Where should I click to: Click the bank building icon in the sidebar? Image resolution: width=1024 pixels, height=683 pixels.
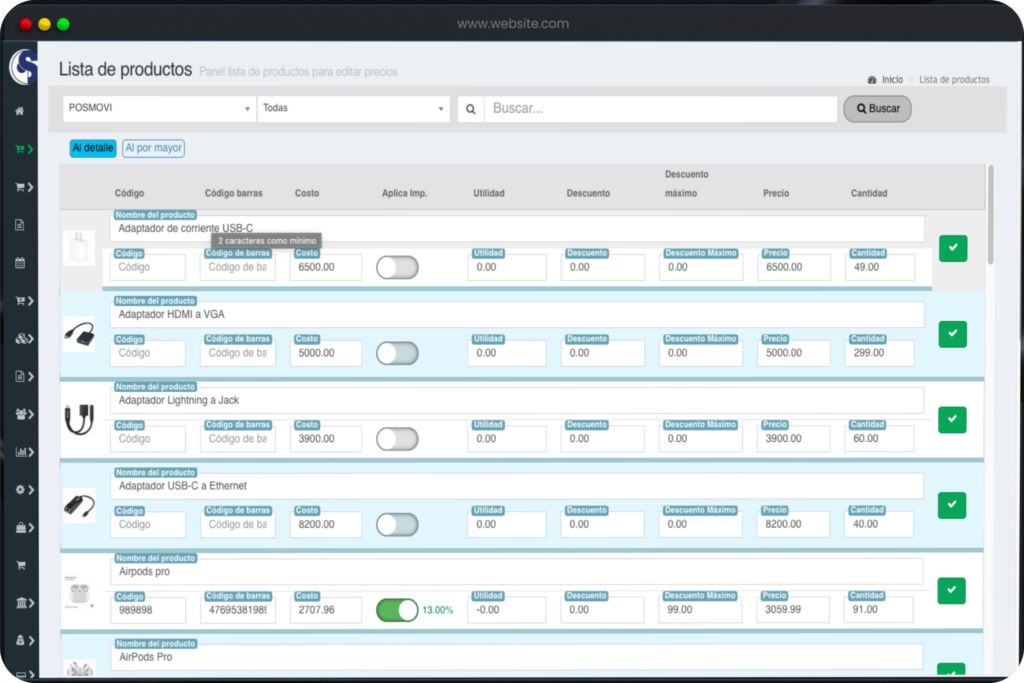pyautogui.click(x=21, y=603)
